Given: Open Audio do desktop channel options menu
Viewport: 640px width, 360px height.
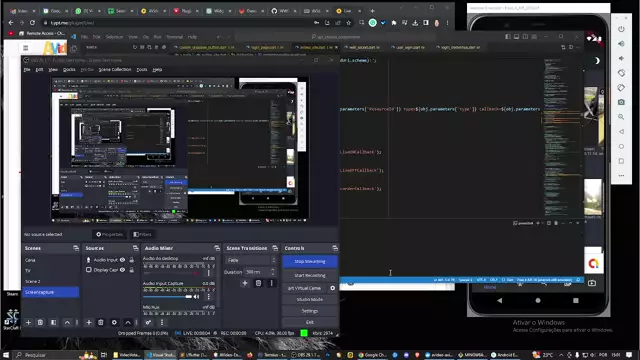Looking at the screenshot, I should pos(209,273).
